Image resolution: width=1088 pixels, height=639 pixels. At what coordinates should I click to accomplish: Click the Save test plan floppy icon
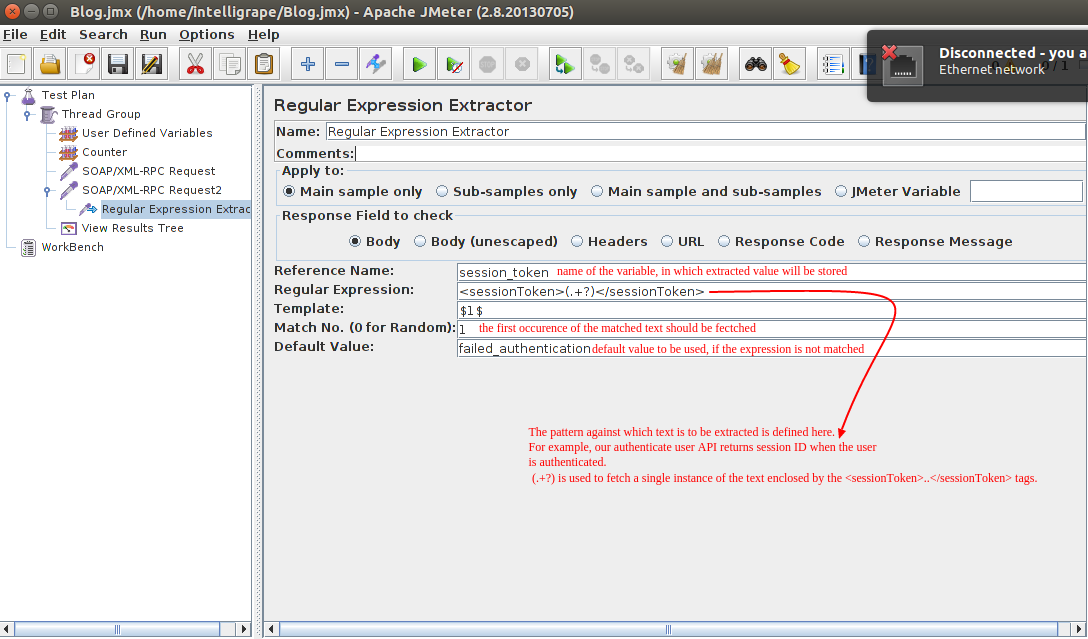coord(118,65)
